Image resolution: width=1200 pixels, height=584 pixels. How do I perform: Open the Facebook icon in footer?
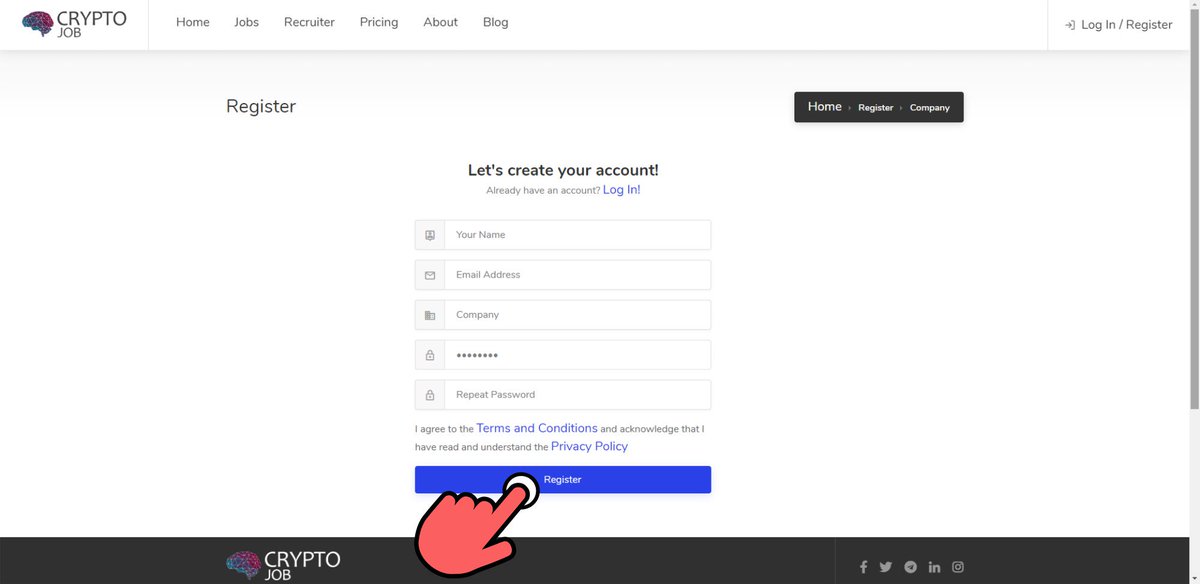(x=863, y=567)
